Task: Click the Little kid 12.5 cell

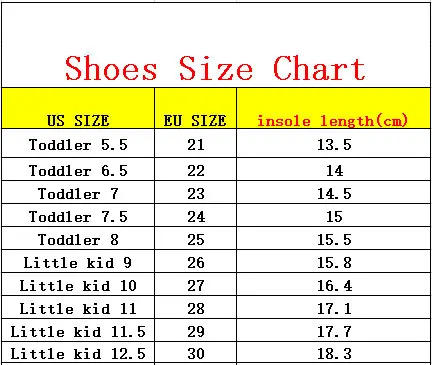Action: click(x=78, y=353)
